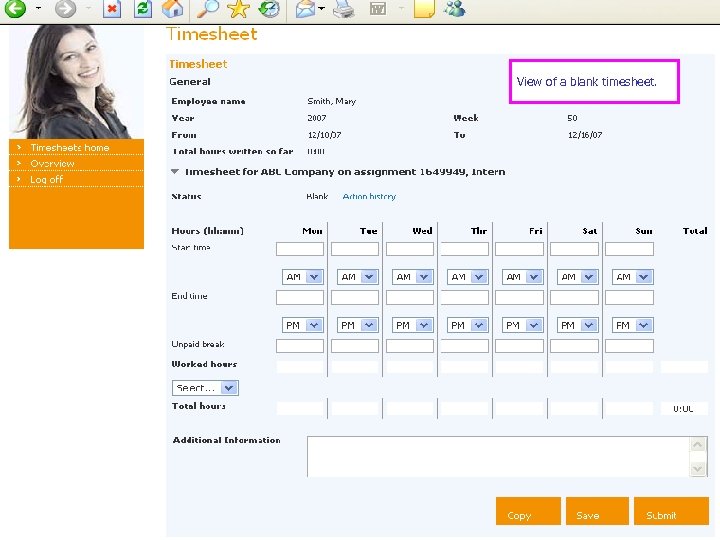The width and height of the screenshot is (720, 540).
Task: Click Saturday Start time input
Action: (x=574, y=249)
